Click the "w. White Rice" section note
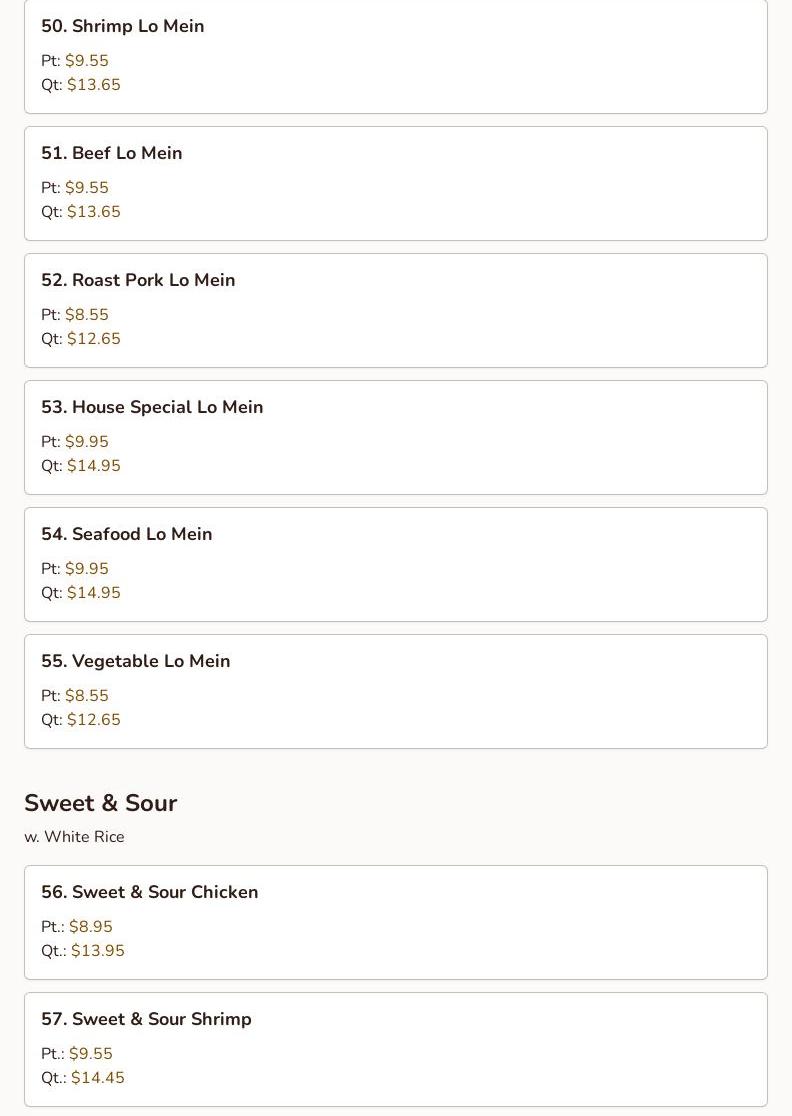 [74, 837]
